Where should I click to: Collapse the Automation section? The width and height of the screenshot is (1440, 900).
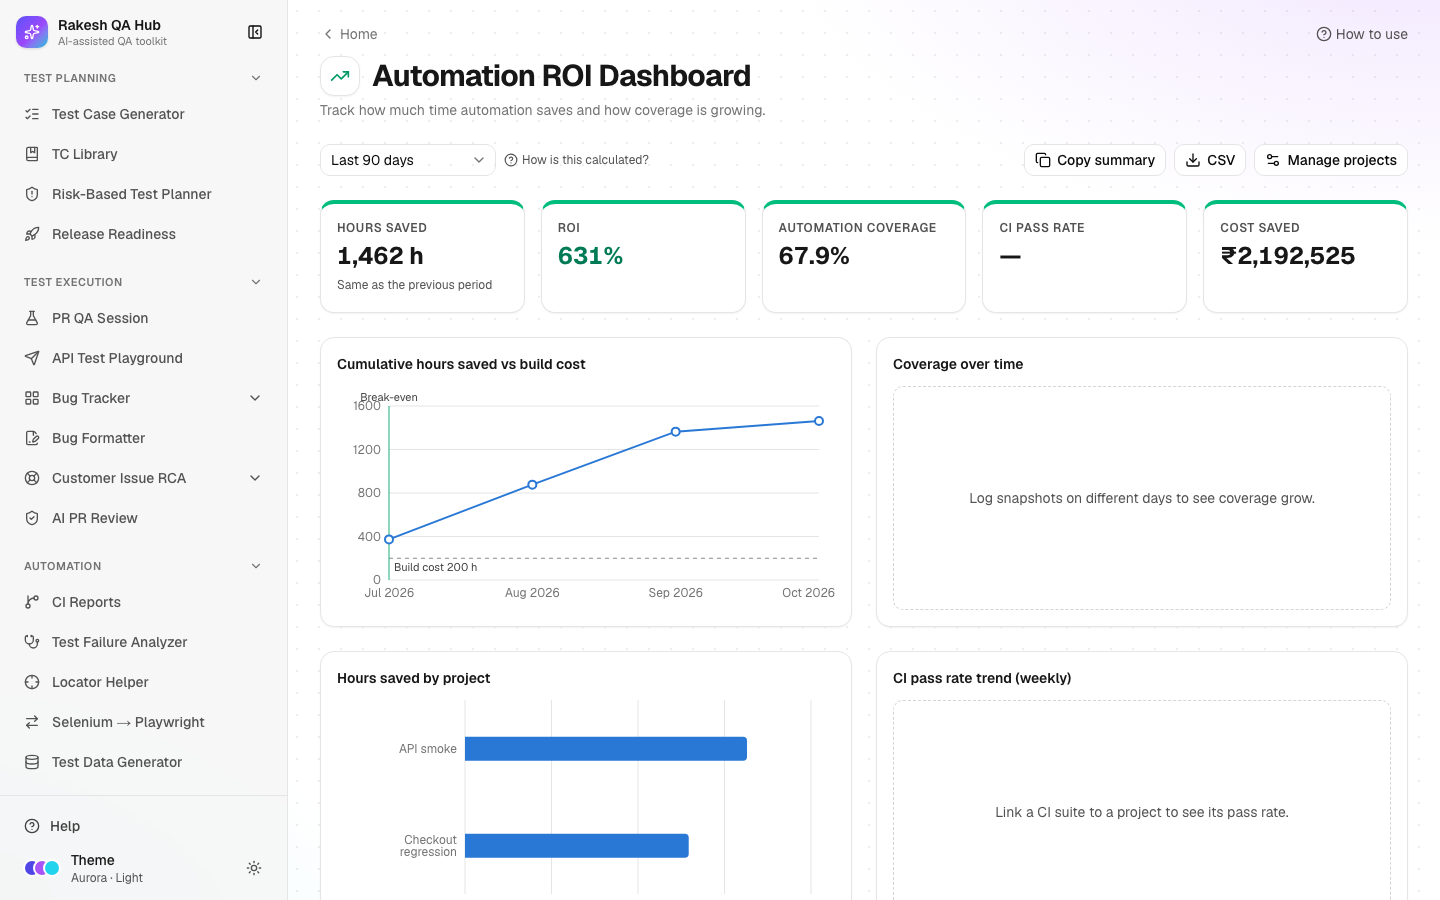[256, 566]
